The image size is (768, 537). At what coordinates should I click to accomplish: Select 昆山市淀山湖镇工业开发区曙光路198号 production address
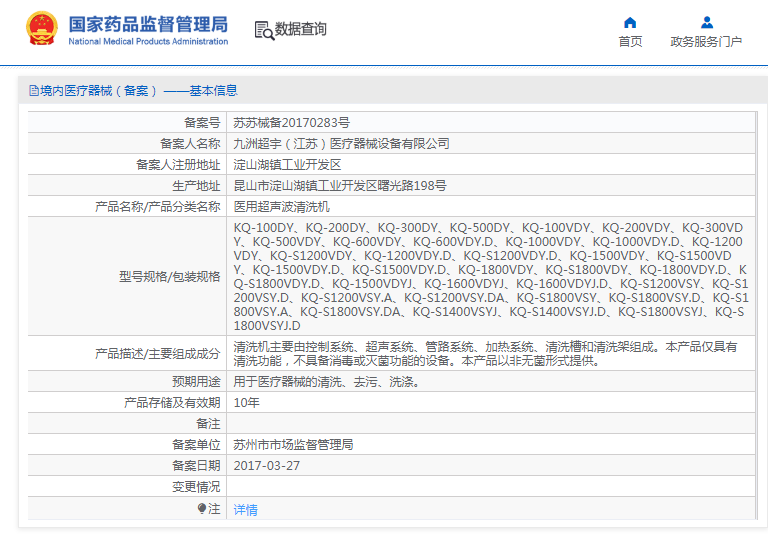[340, 186]
